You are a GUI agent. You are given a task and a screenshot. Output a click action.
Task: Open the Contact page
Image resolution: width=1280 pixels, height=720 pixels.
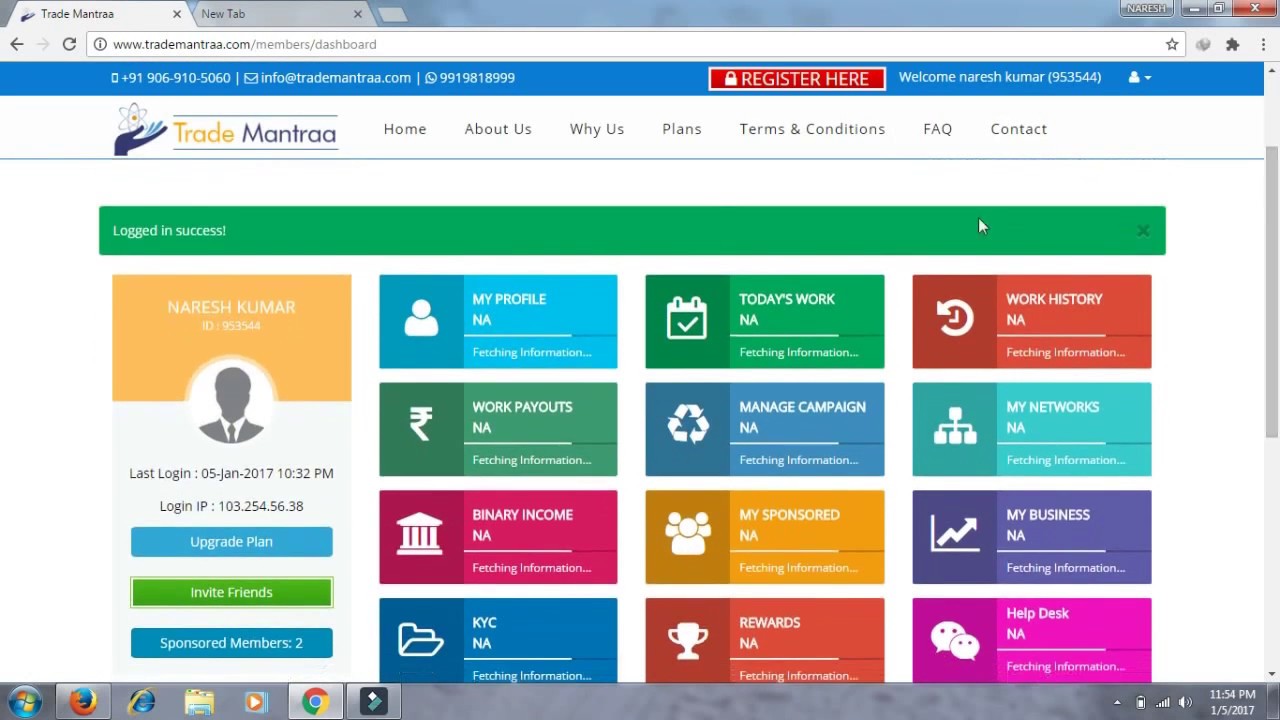point(1019,129)
